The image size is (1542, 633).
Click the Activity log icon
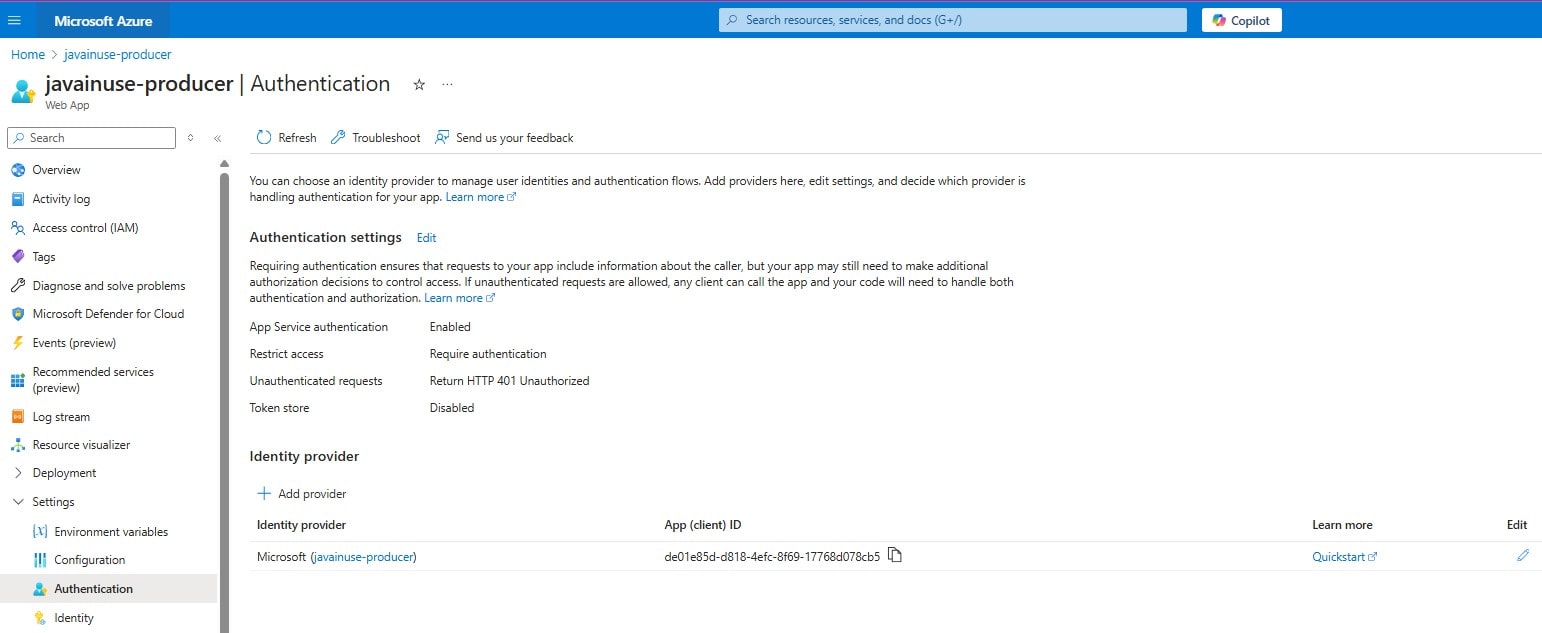17,199
